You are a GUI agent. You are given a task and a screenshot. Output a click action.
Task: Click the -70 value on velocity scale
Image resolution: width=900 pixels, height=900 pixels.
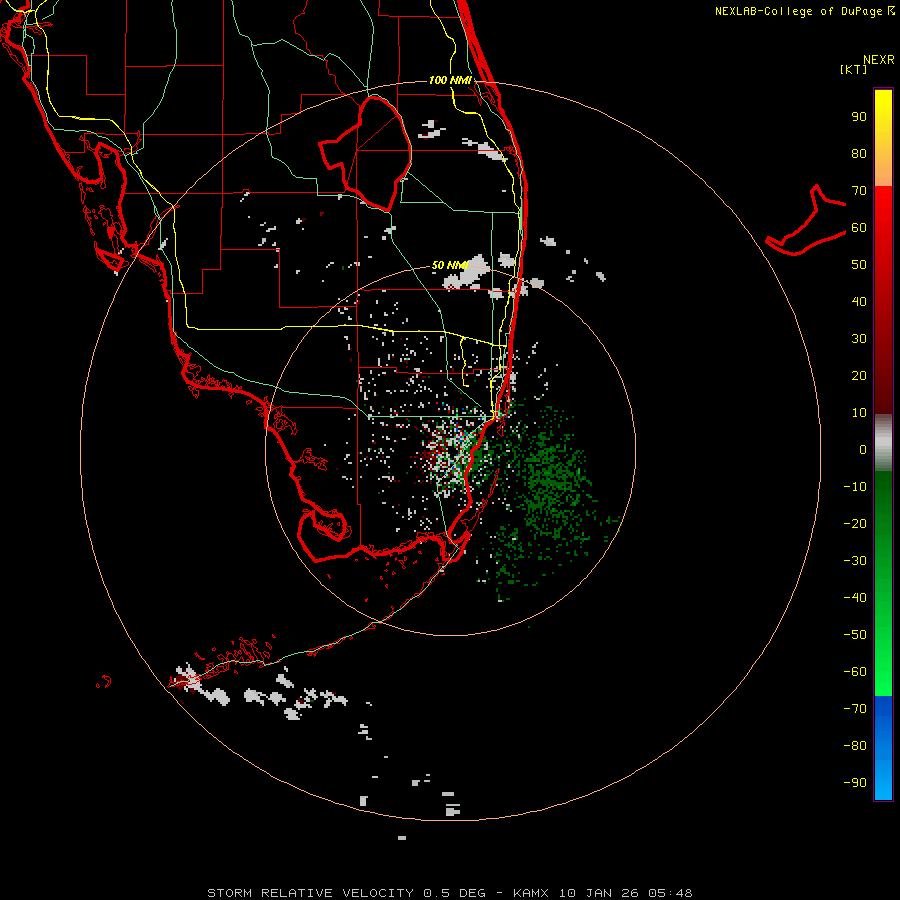coord(855,709)
